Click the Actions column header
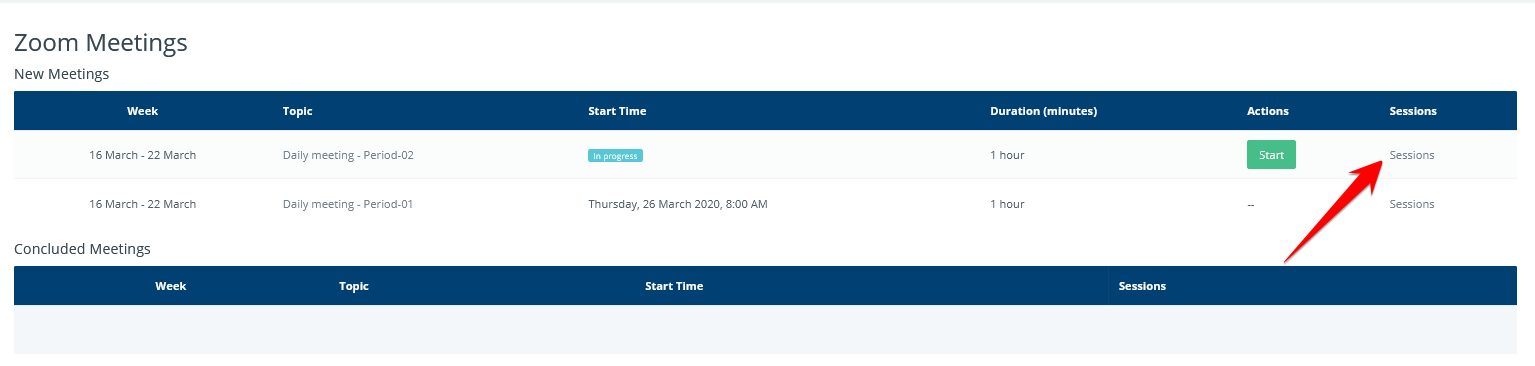Viewport: 1535px width, 366px height. (x=1268, y=111)
